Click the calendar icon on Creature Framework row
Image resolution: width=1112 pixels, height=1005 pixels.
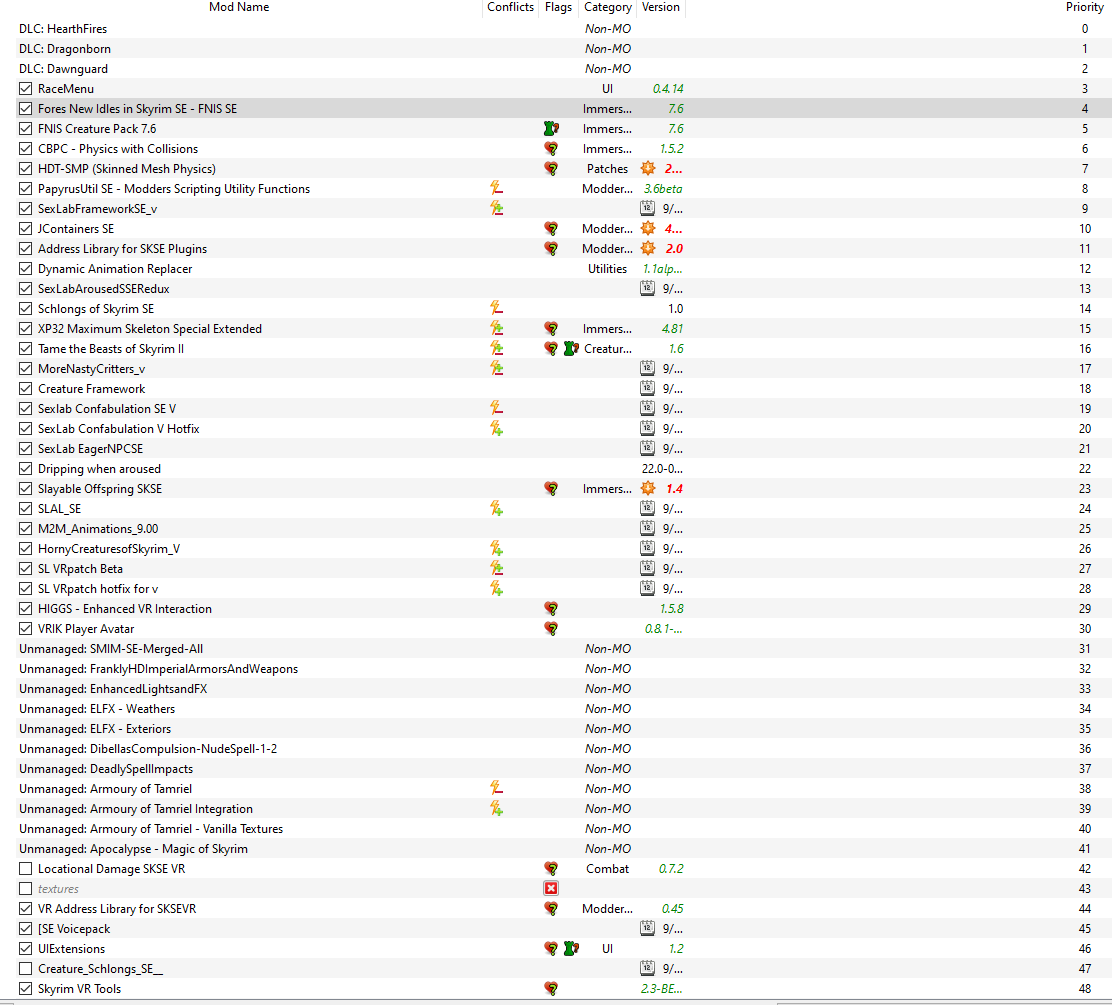[647, 389]
